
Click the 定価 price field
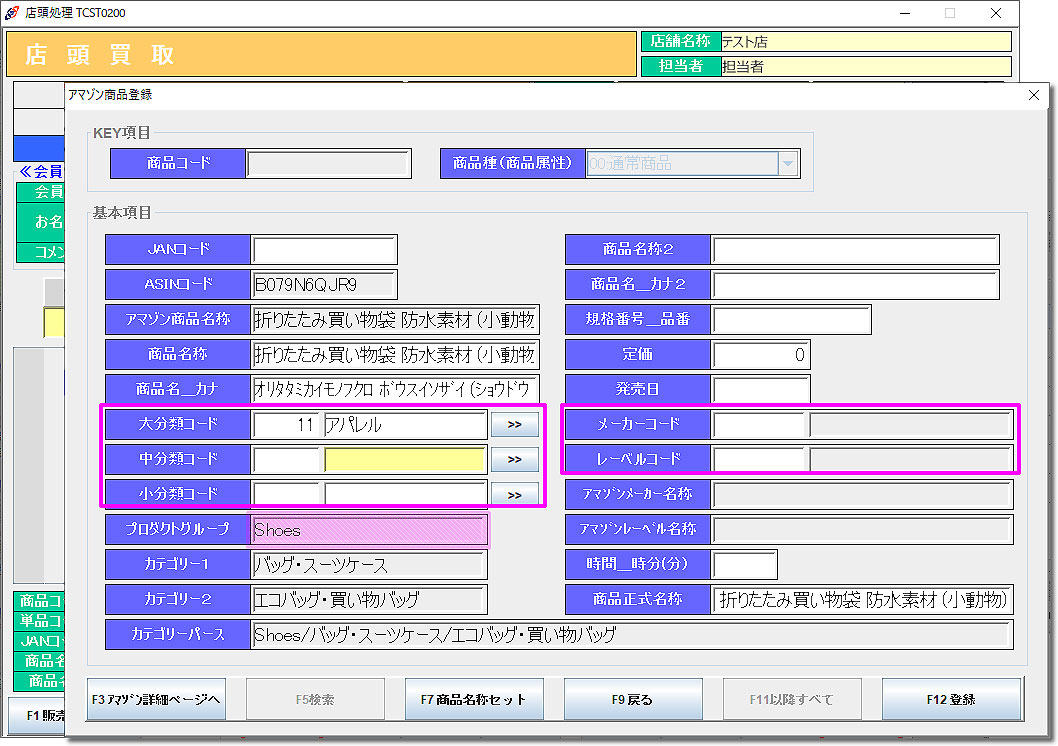[x=760, y=355]
